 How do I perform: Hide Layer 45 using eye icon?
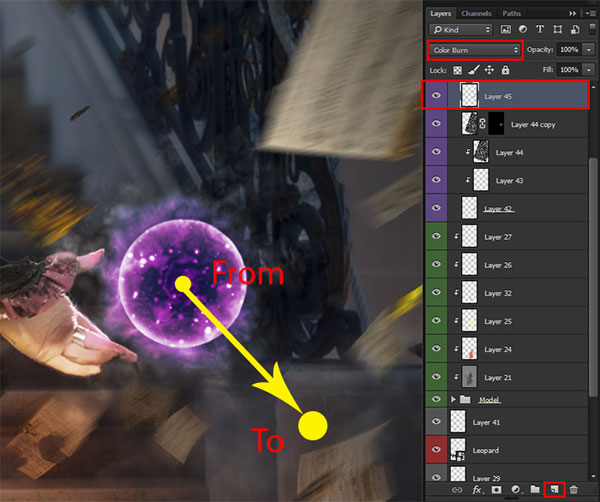click(435, 96)
